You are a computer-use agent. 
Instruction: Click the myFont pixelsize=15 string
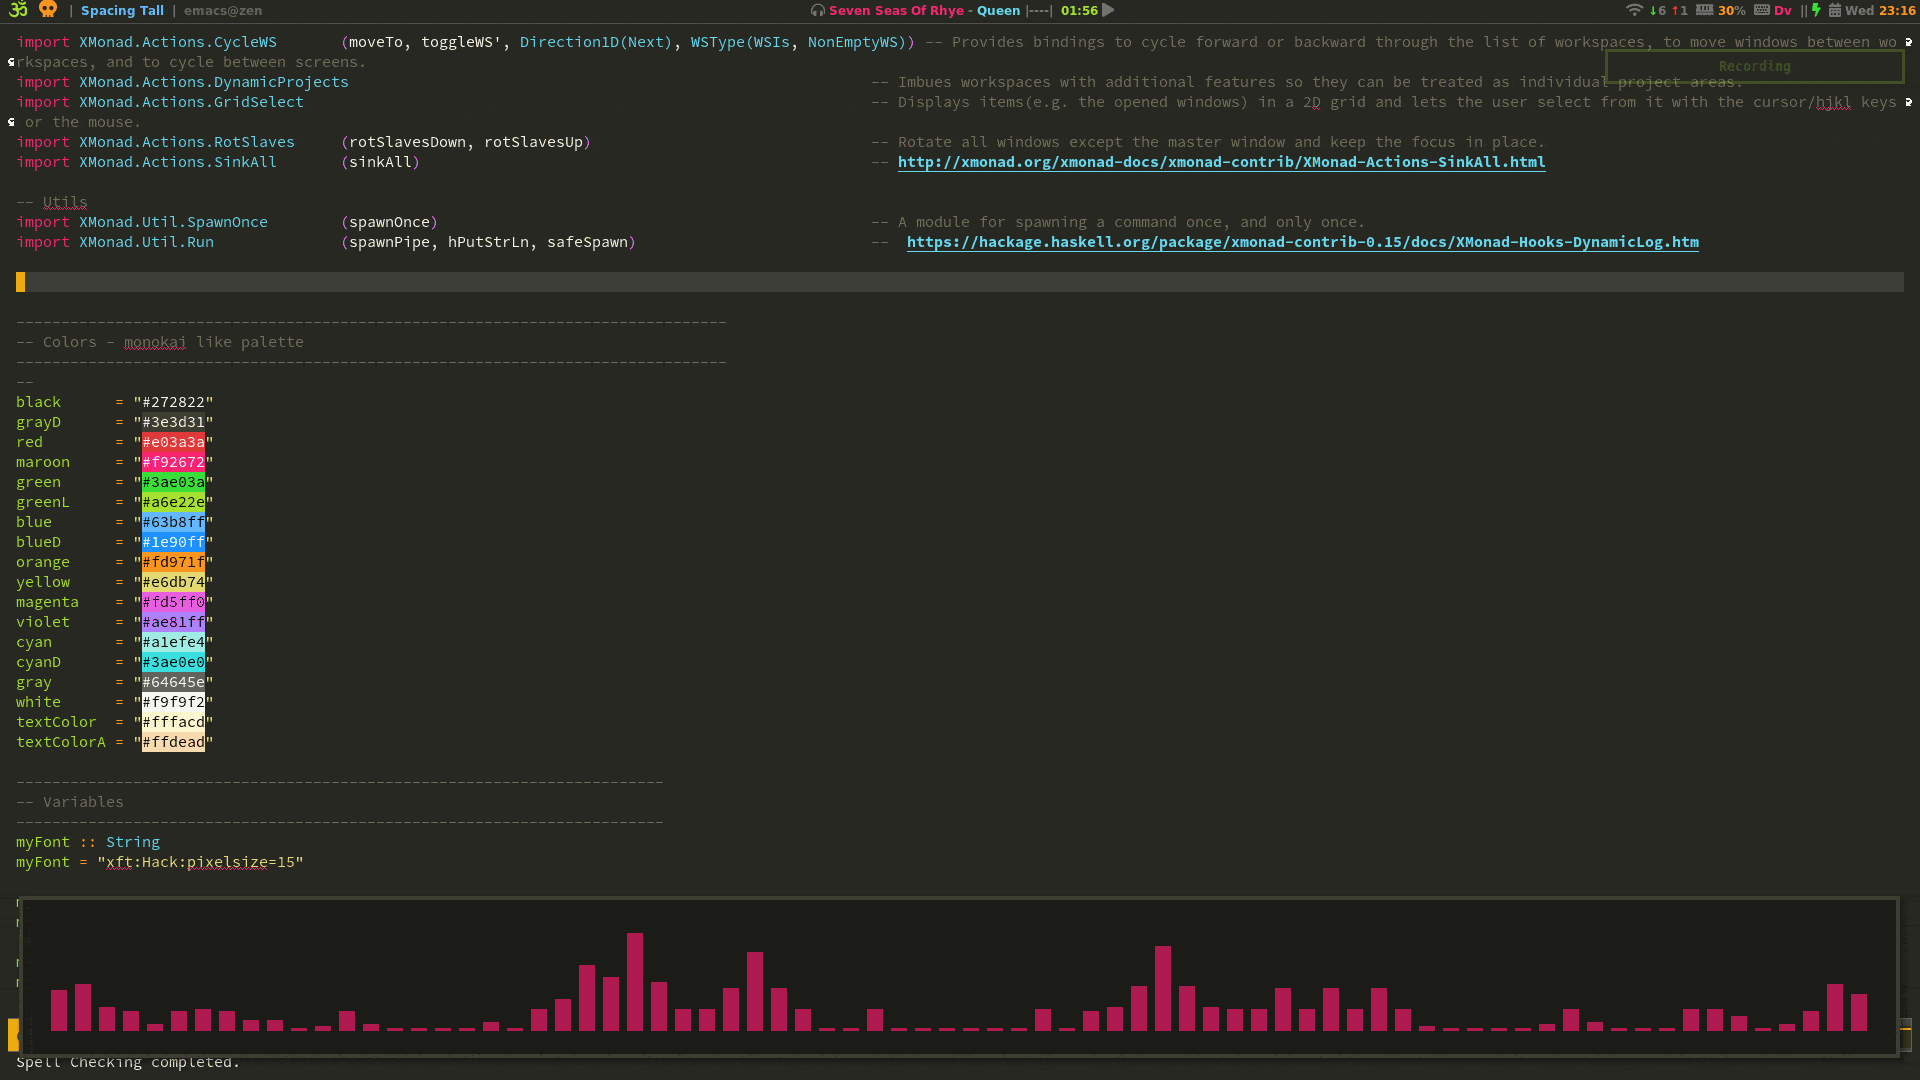click(x=200, y=862)
